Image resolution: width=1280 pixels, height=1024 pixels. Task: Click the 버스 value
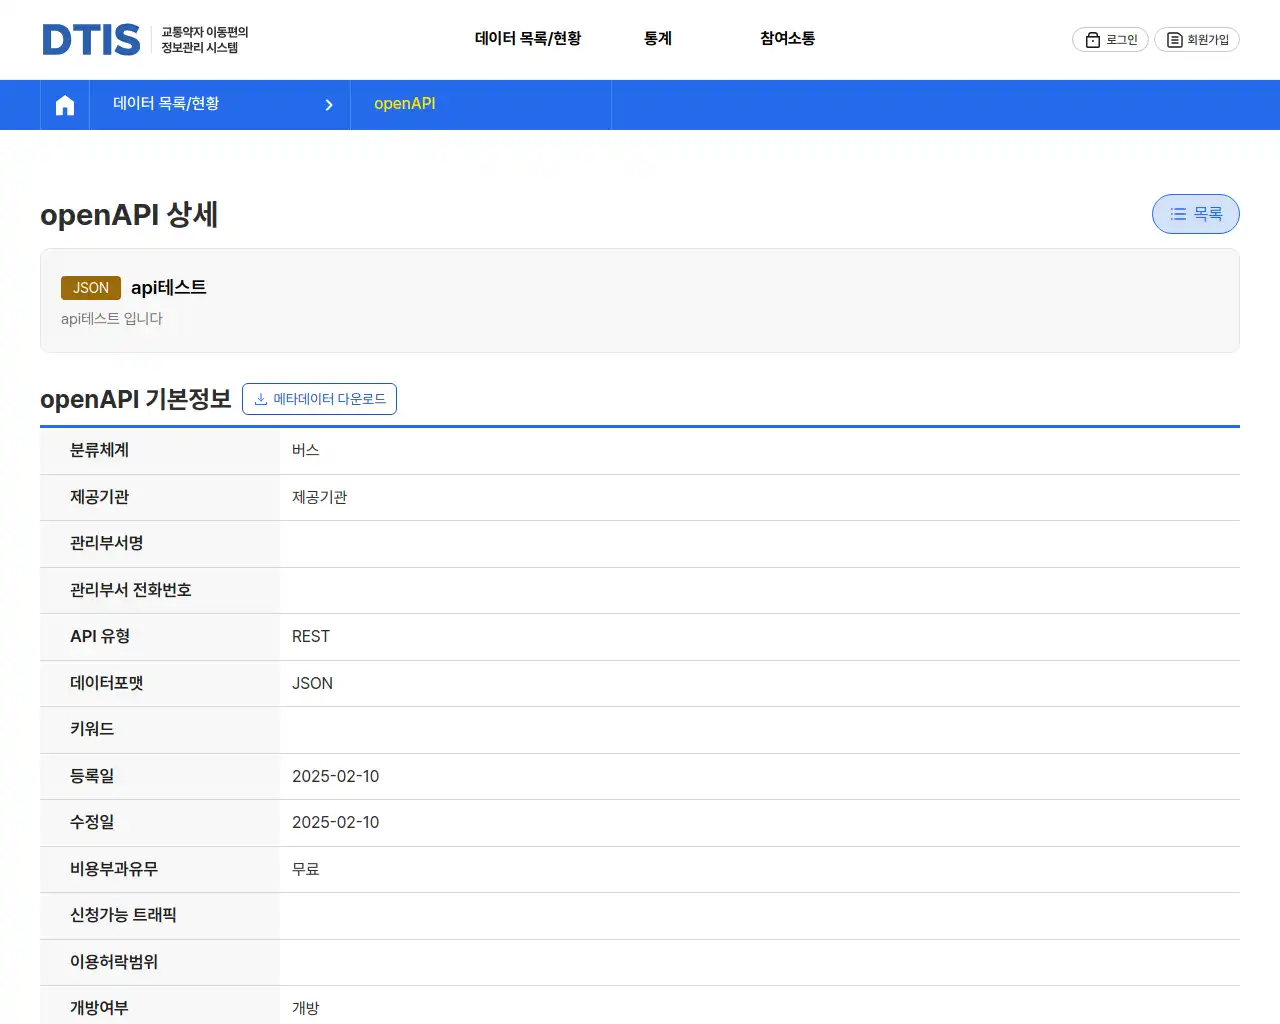click(x=306, y=451)
